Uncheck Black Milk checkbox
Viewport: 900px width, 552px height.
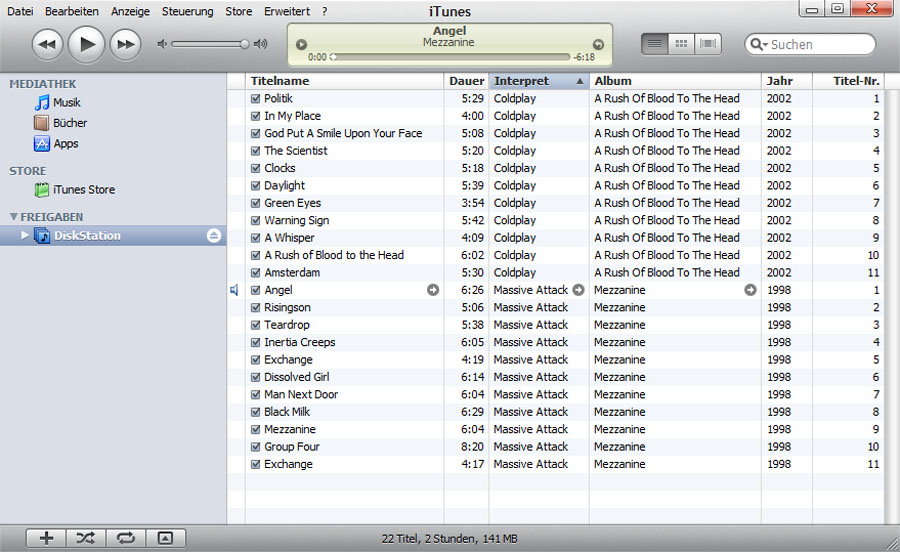pos(255,412)
